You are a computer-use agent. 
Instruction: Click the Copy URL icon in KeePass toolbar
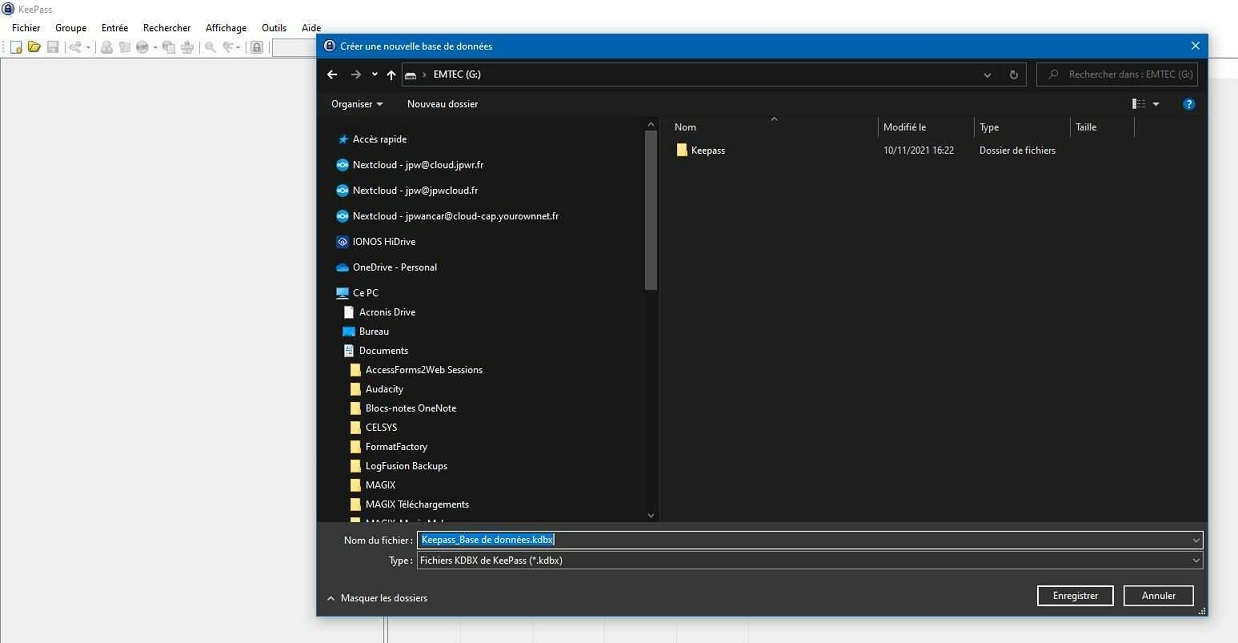[169, 47]
